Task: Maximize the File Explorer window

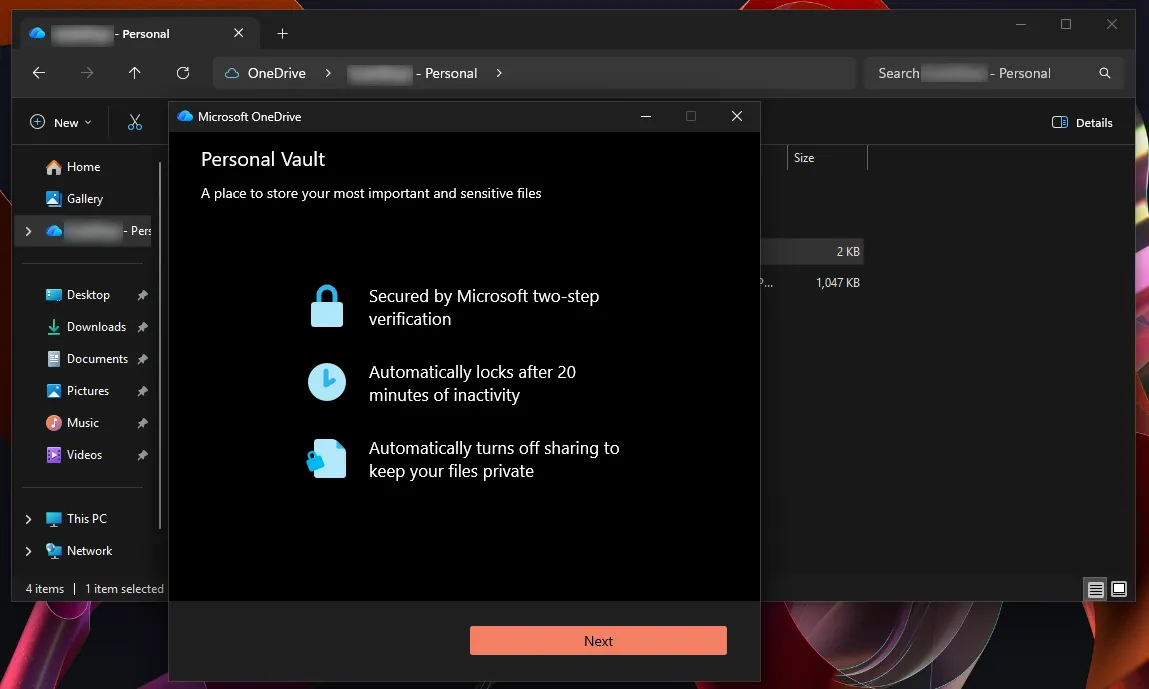Action: click(1066, 24)
